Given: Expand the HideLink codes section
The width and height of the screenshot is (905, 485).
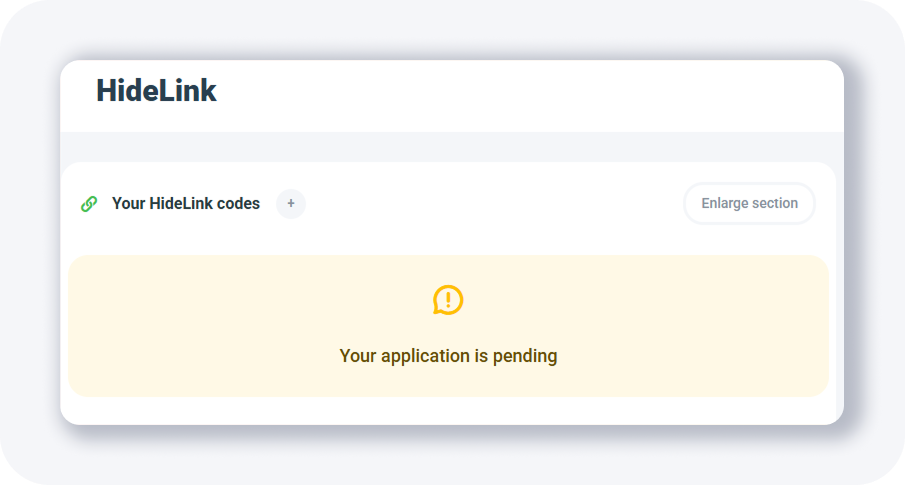Looking at the screenshot, I should point(749,204).
